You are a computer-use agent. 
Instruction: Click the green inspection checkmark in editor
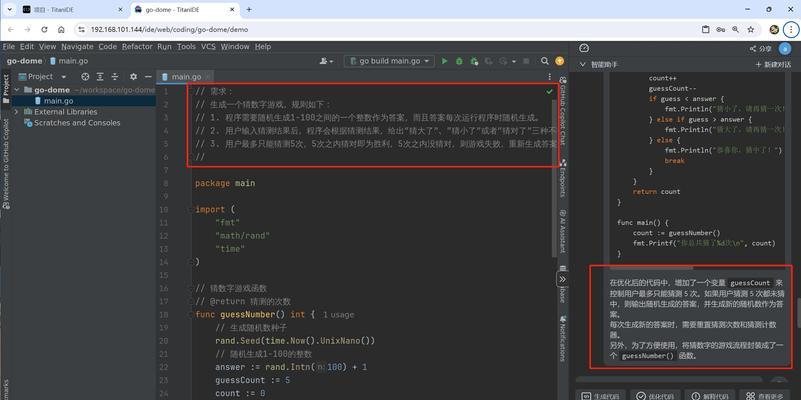[x=549, y=91]
